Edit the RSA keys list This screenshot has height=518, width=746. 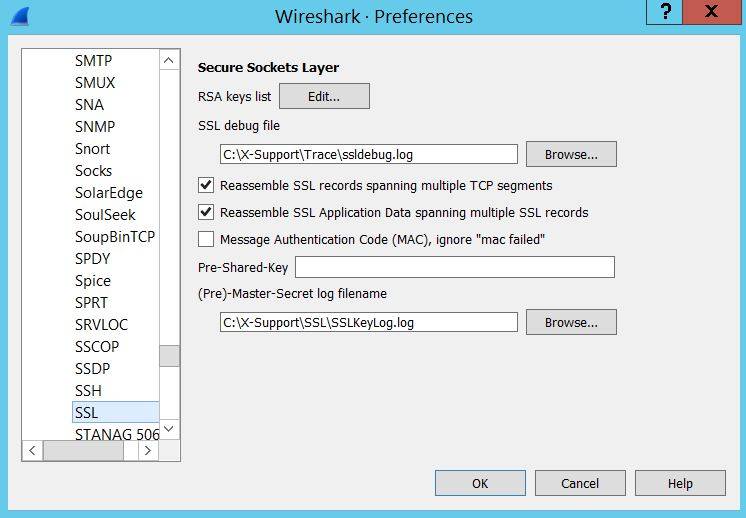[x=324, y=97]
